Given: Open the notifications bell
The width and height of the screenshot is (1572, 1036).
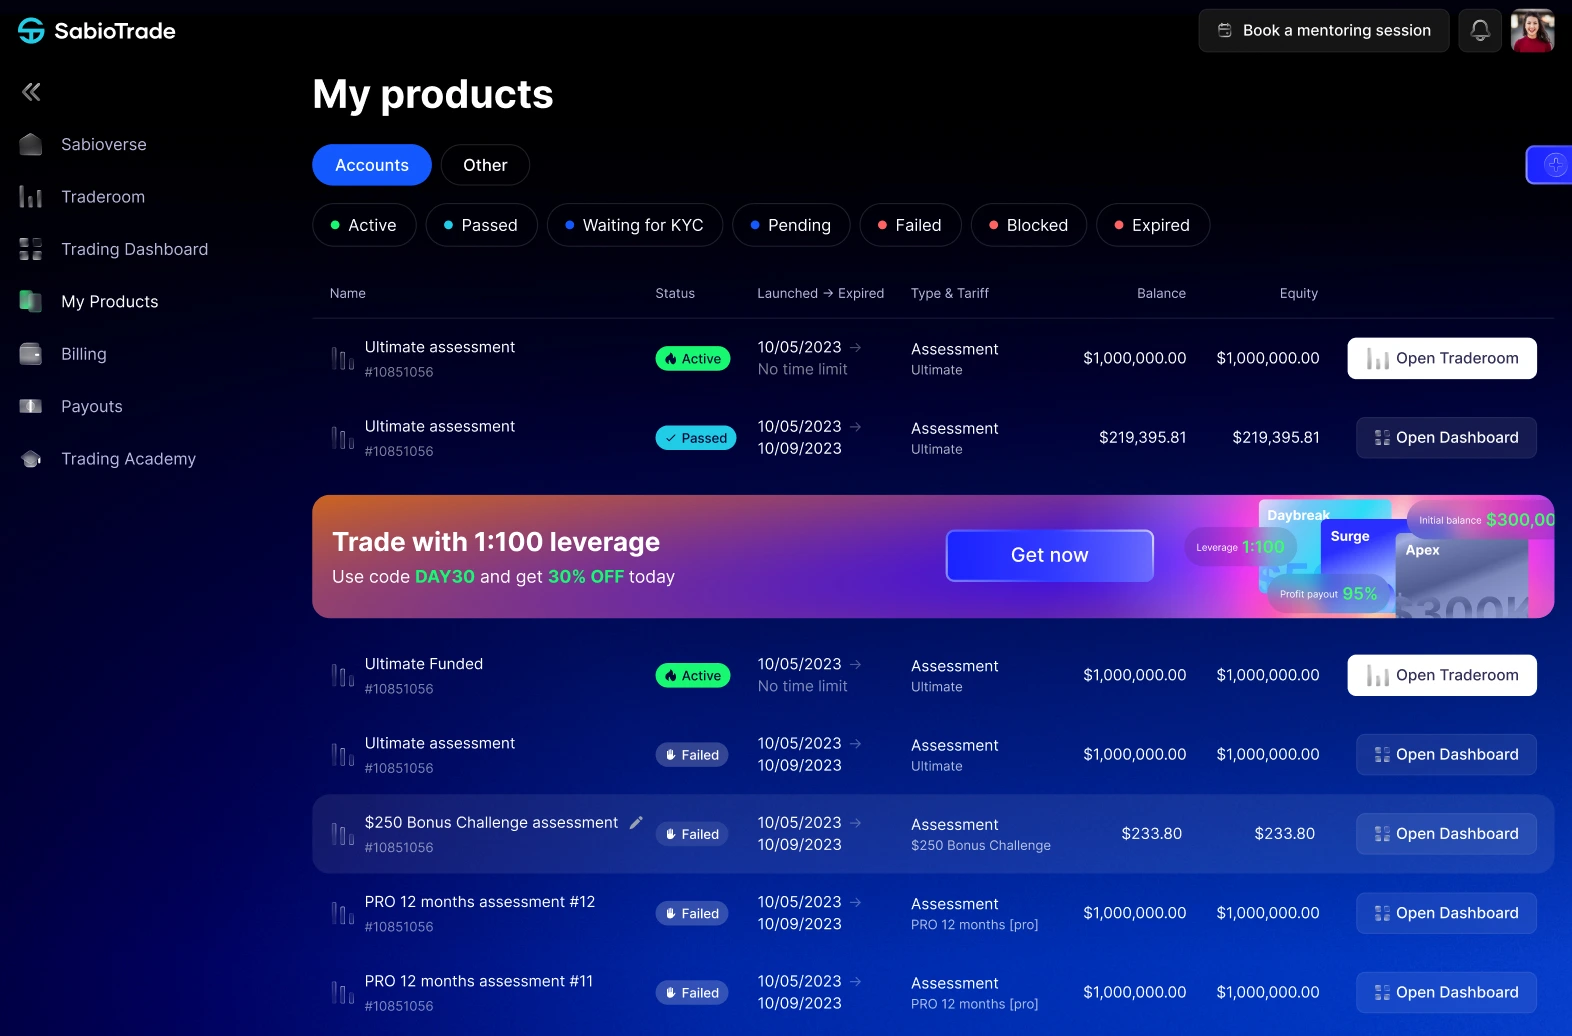Looking at the screenshot, I should pyautogui.click(x=1480, y=31).
